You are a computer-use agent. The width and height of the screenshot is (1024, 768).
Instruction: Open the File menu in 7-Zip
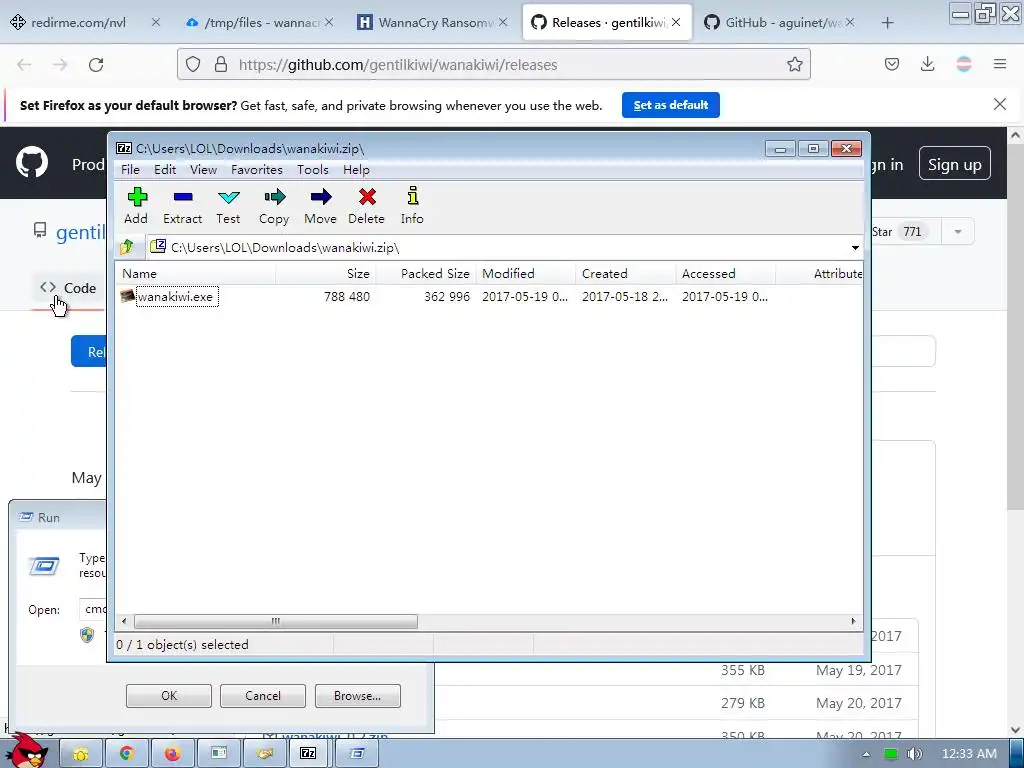tap(130, 170)
